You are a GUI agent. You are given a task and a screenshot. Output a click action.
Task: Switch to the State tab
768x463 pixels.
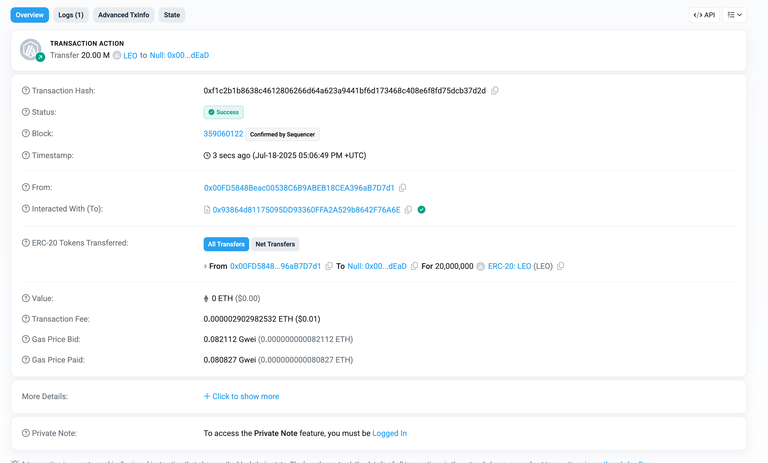(172, 15)
